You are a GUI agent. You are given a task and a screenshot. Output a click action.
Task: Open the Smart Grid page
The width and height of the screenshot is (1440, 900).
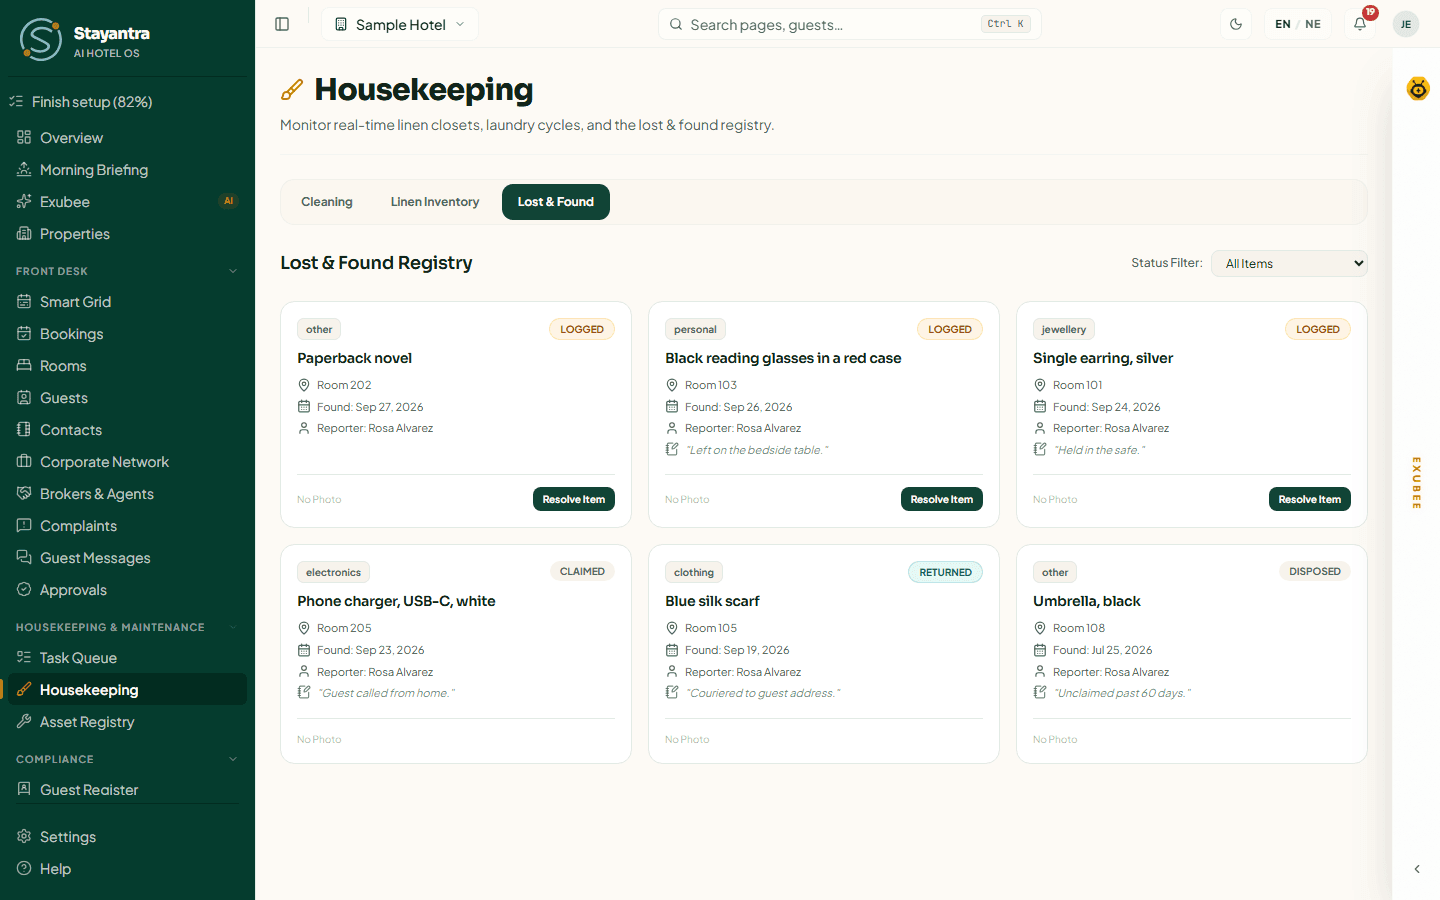[127, 302]
